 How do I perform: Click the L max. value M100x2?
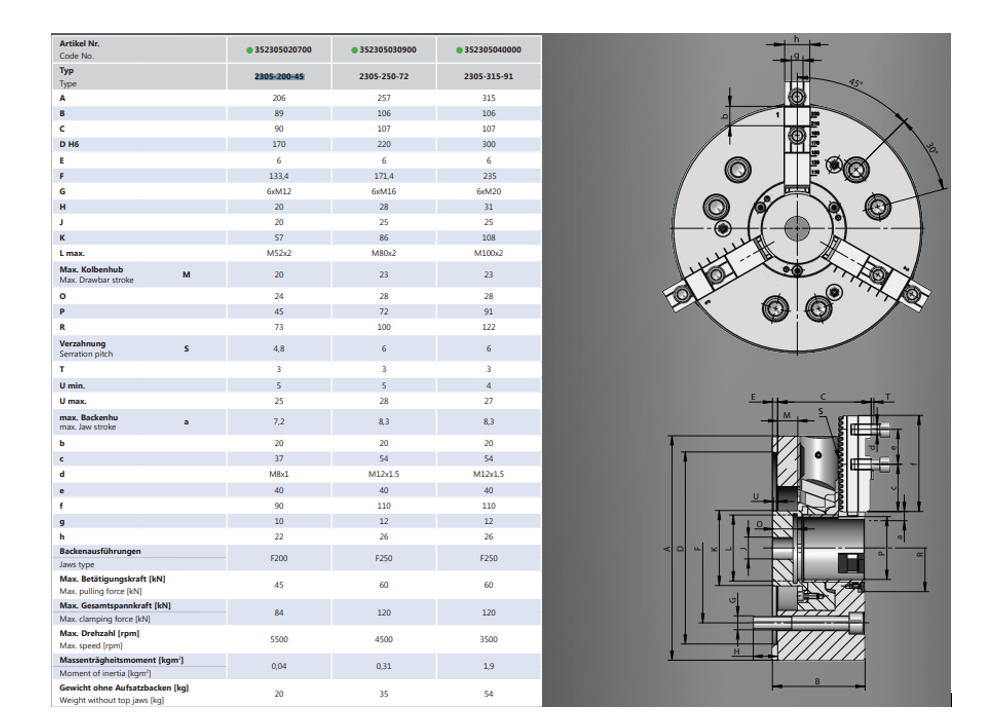[x=489, y=253]
